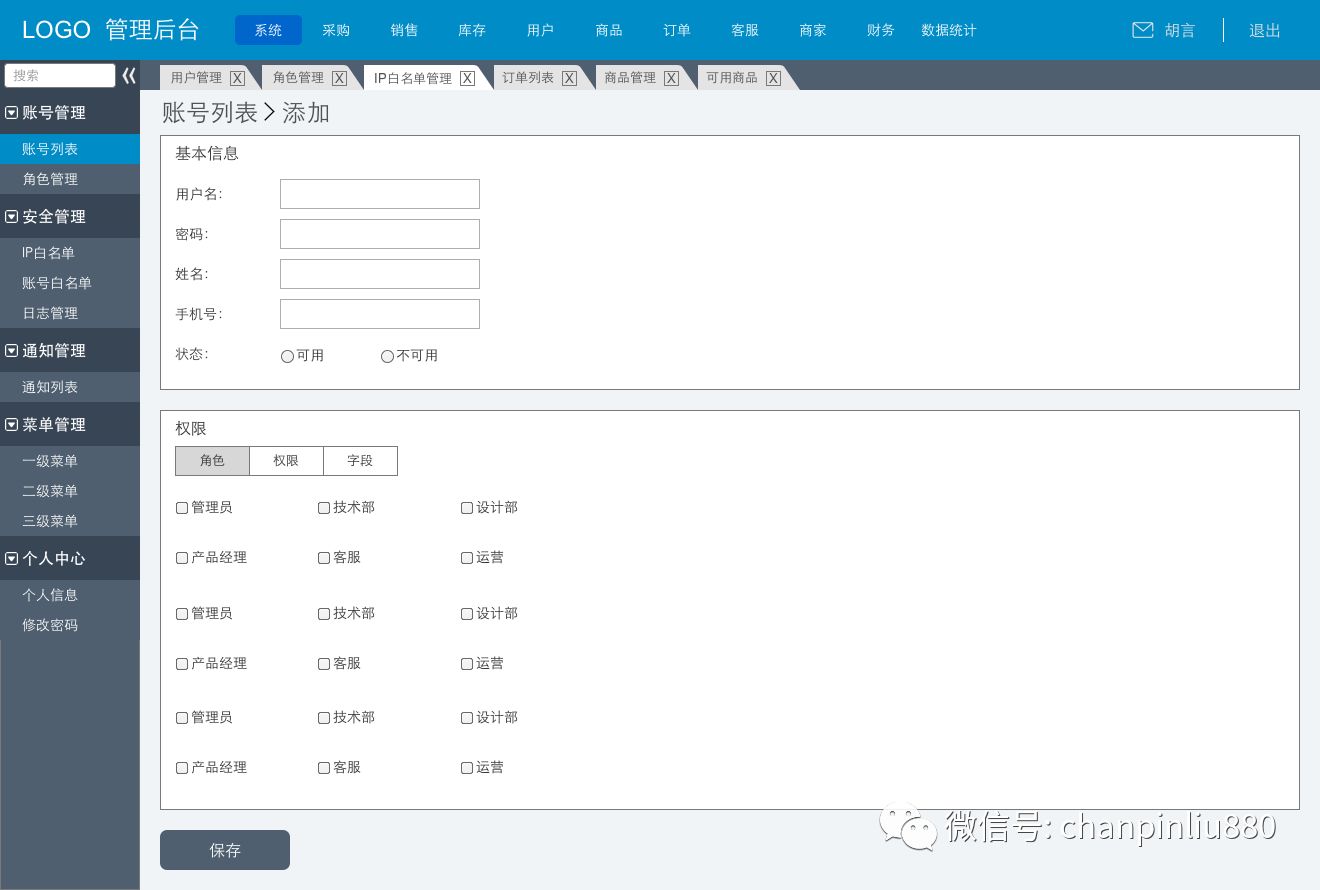Open the 商家 top navigation item

tap(813, 30)
